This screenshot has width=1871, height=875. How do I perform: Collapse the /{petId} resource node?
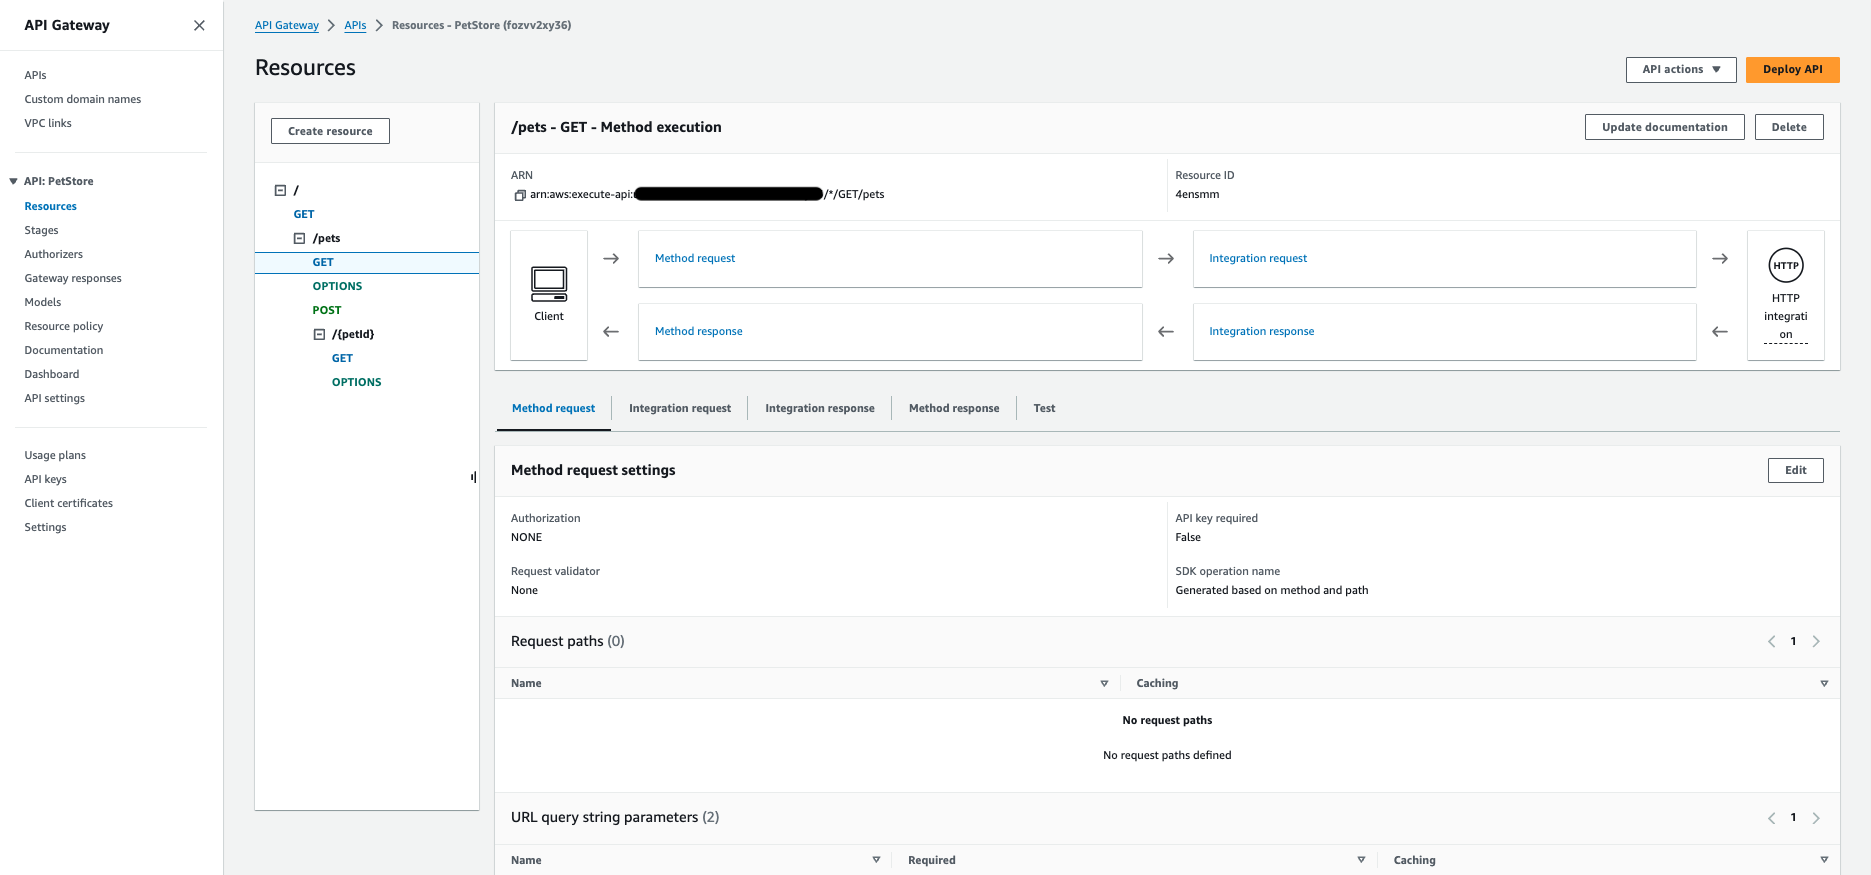pos(320,335)
